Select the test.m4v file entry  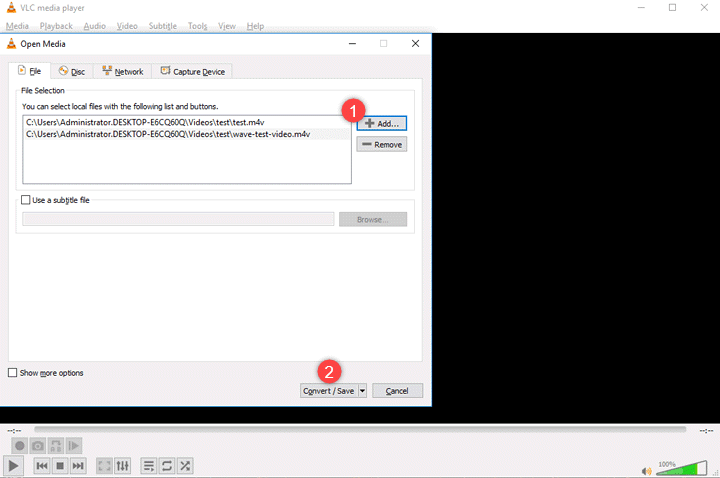point(187,122)
